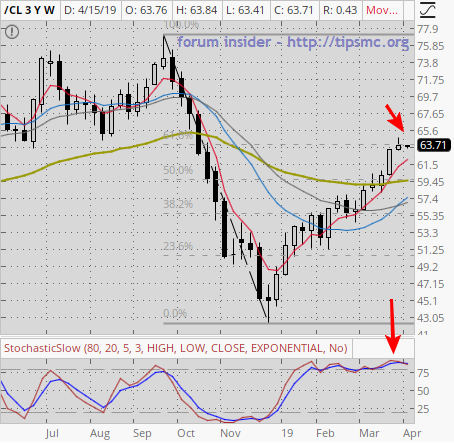Click the 75 level on stochastic scale
The height and width of the screenshot is (443, 454).
coord(423,373)
